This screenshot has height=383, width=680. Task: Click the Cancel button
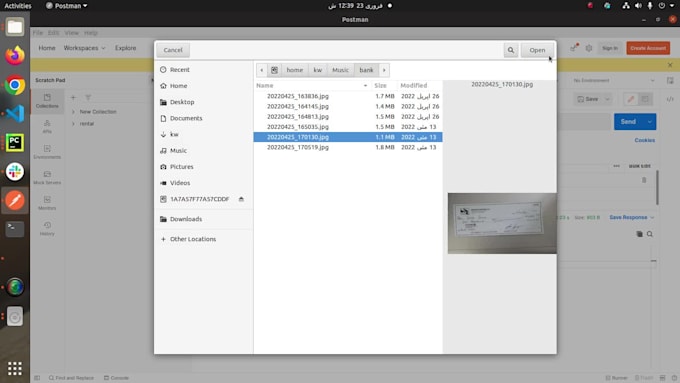click(x=173, y=50)
